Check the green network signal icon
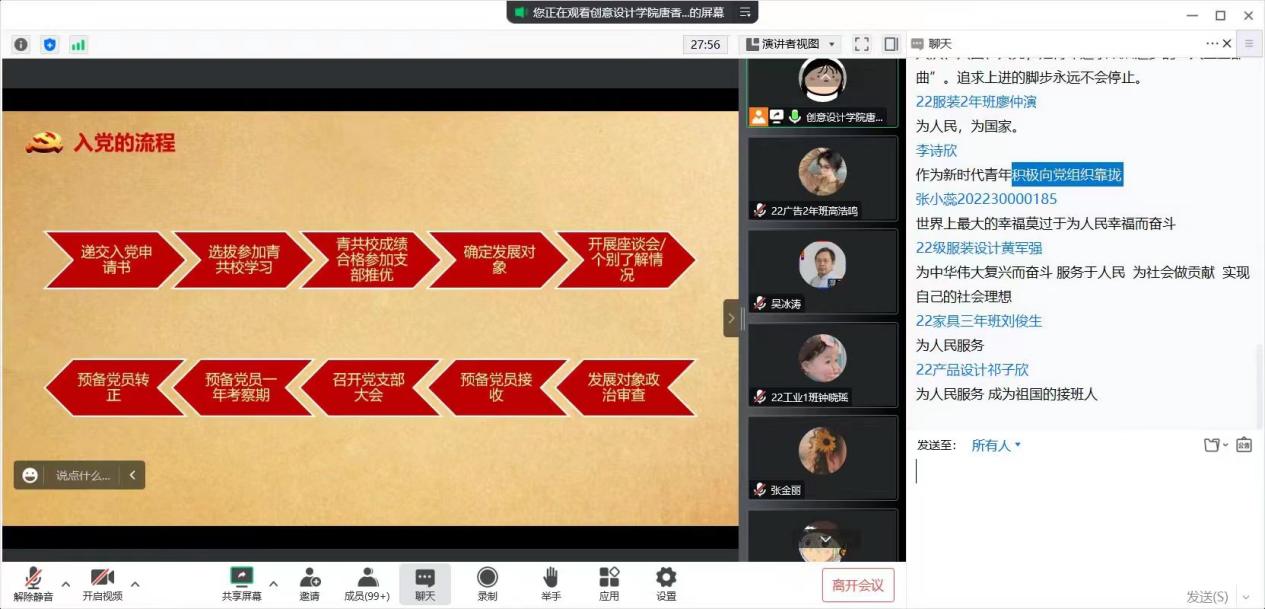Viewport: 1265px width, 609px height. 78,44
